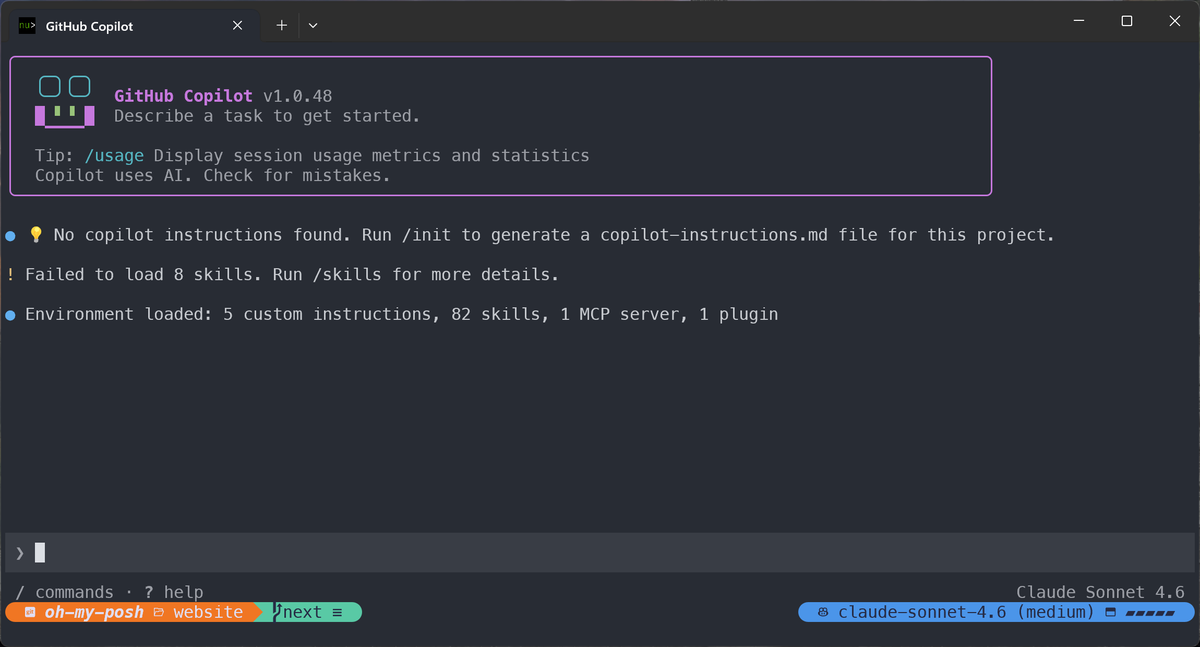Open the new-tab profile dropdown

pos(313,26)
